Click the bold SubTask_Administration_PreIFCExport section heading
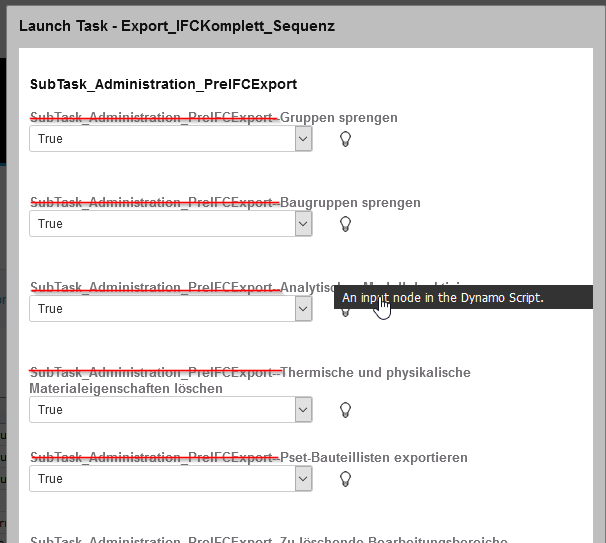 (163, 85)
